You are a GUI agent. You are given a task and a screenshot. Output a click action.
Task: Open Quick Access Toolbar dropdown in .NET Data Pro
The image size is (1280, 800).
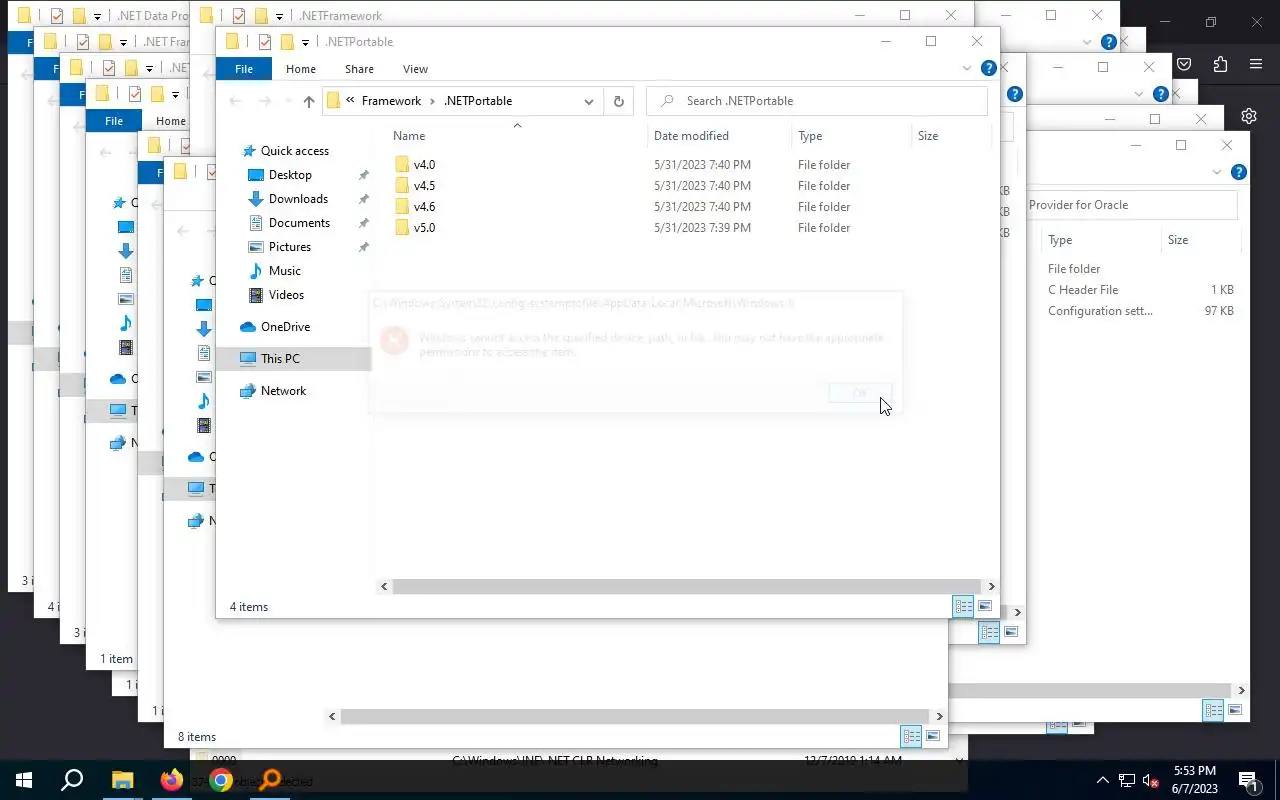97,17
